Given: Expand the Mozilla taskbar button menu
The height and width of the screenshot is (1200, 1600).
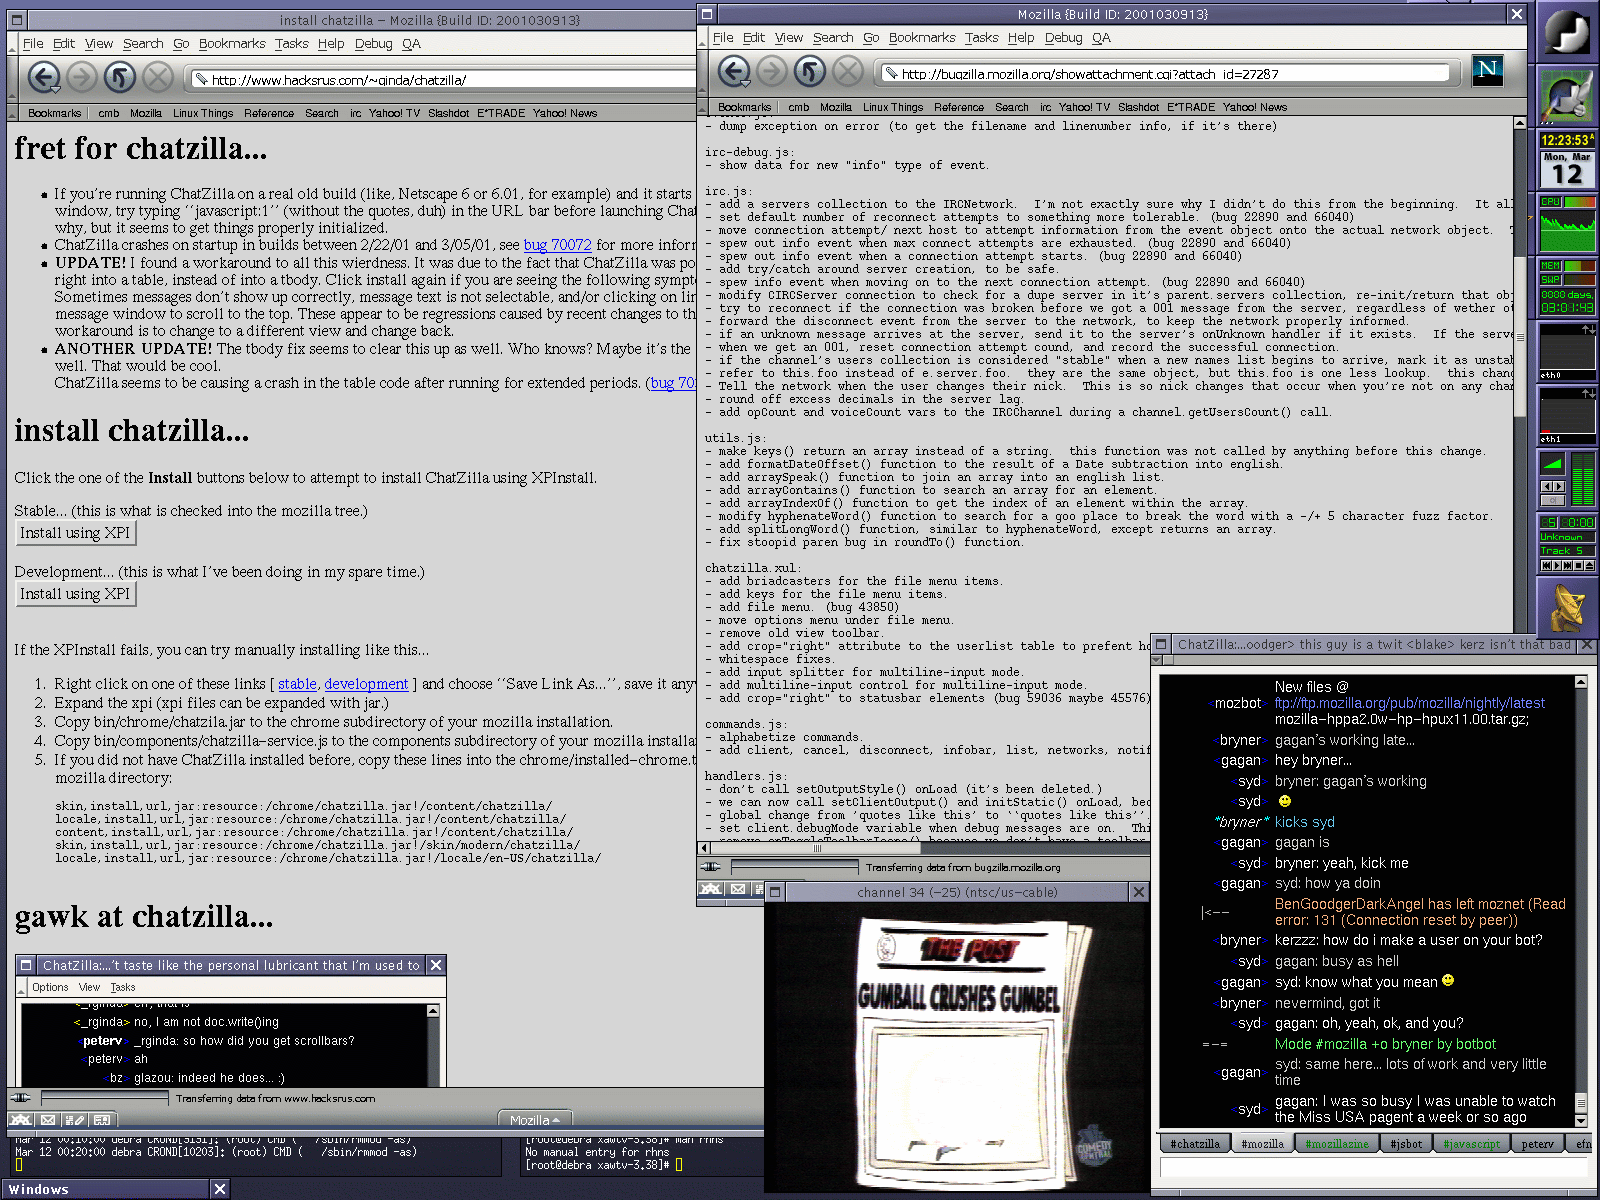Looking at the screenshot, I should click(x=535, y=1120).
